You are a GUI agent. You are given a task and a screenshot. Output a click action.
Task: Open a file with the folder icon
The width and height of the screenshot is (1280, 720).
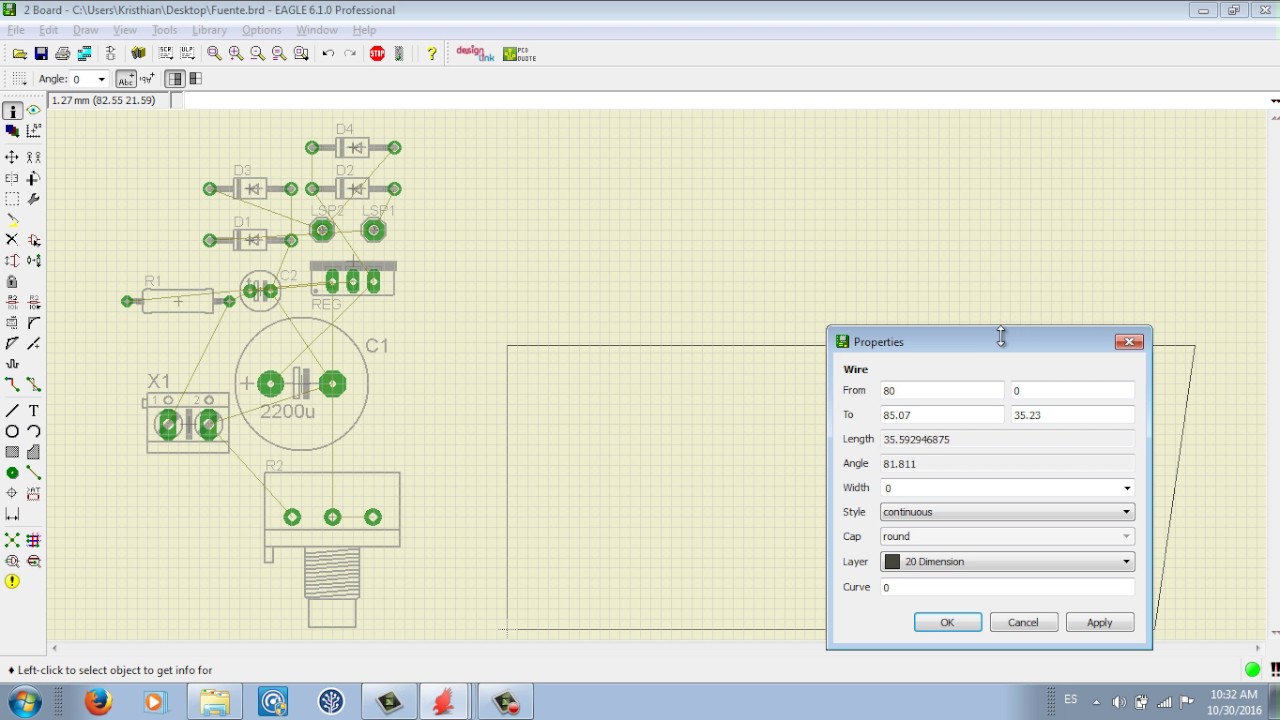coord(19,53)
